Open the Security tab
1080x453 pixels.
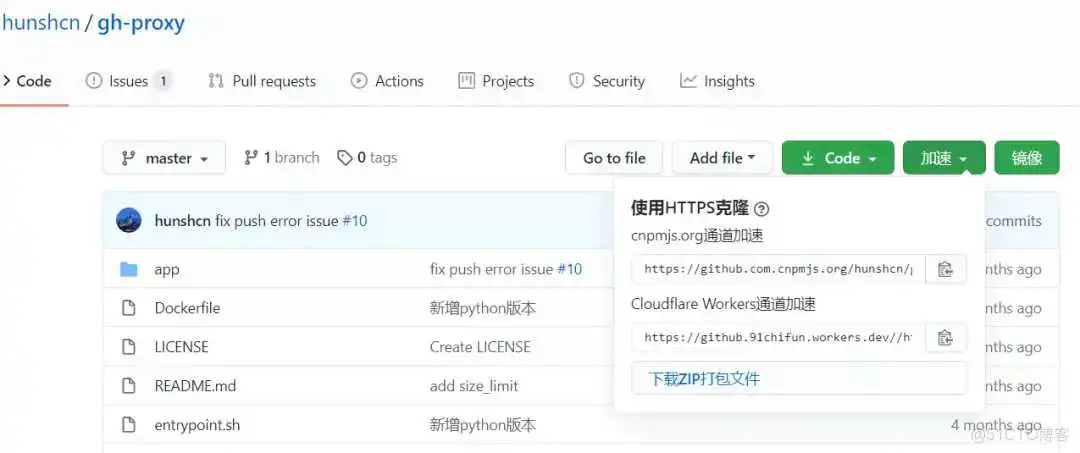(x=607, y=81)
